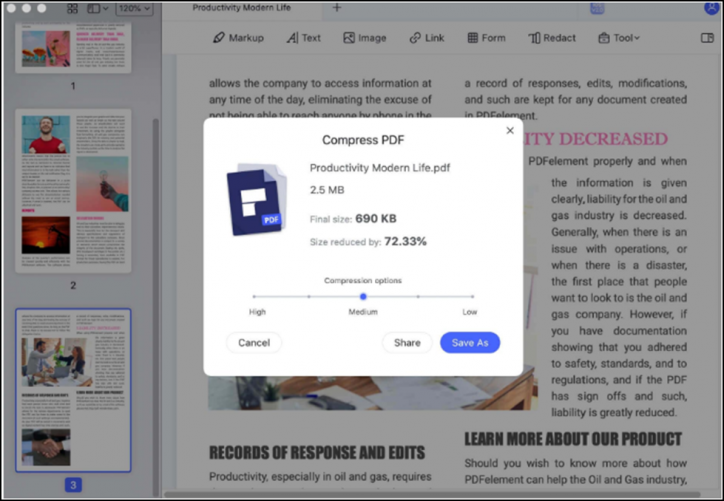Select the Productivity Modern Life tab

point(241,8)
